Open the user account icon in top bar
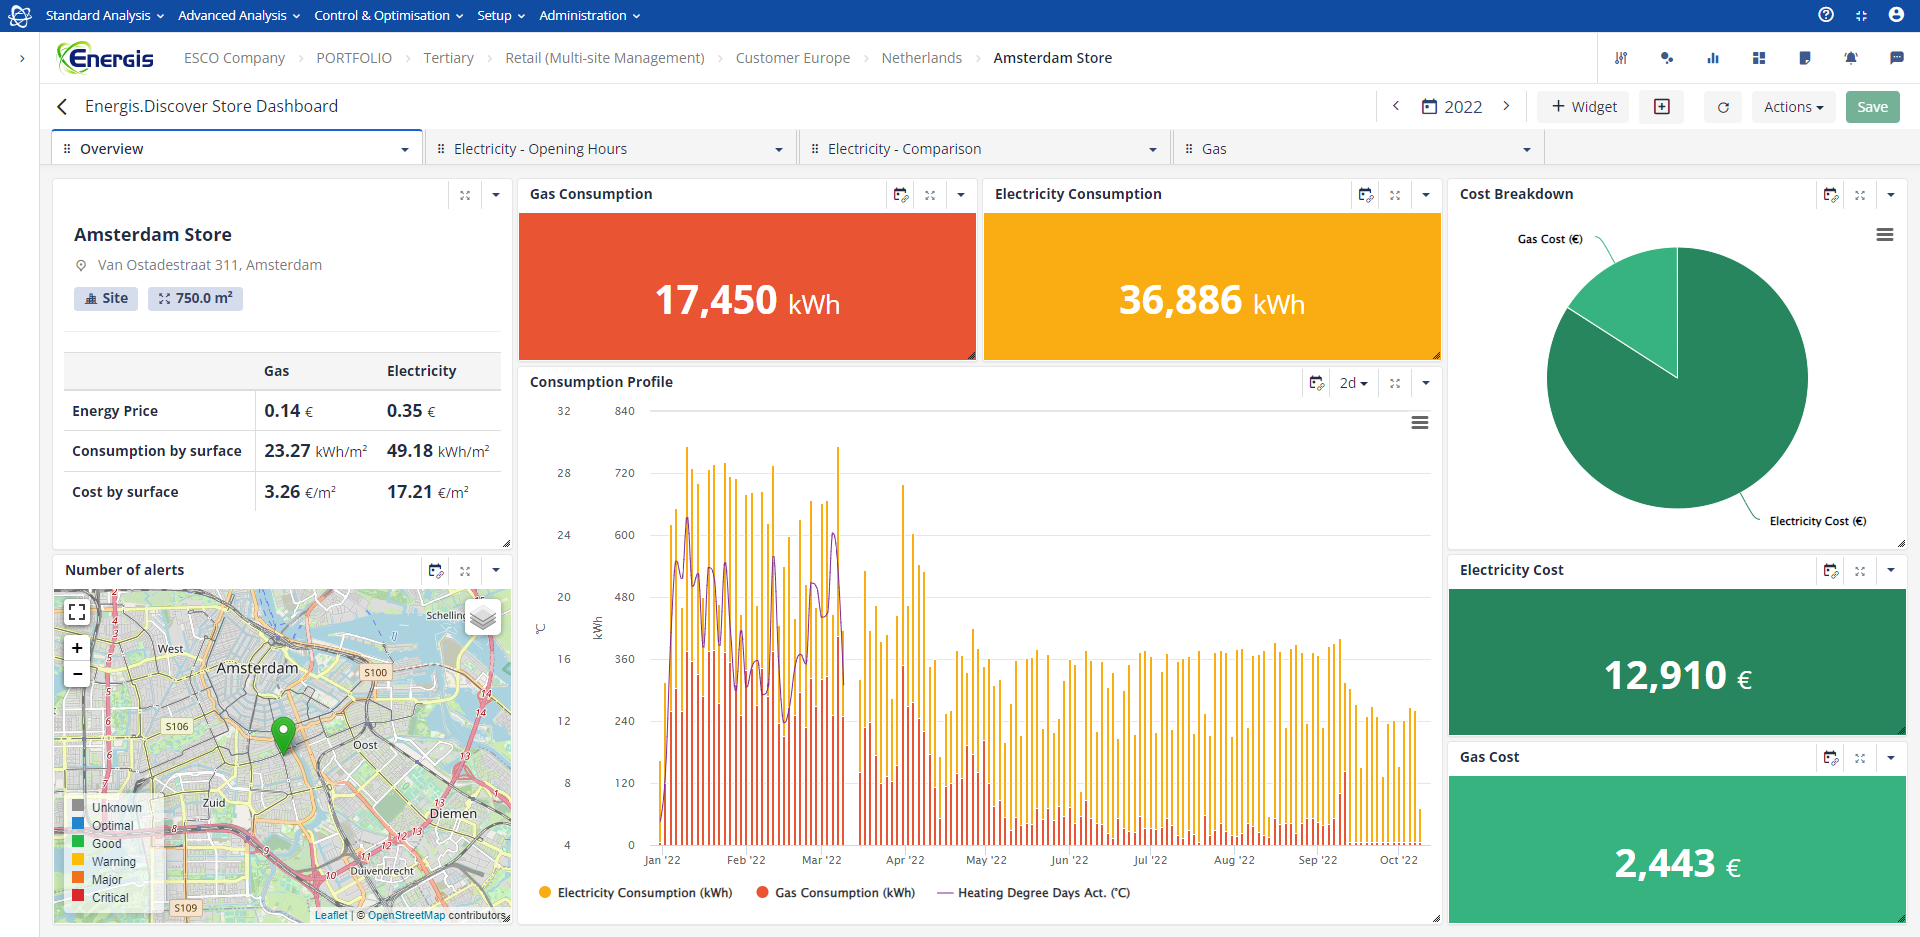1920x937 pixels. pos(1896,15)
